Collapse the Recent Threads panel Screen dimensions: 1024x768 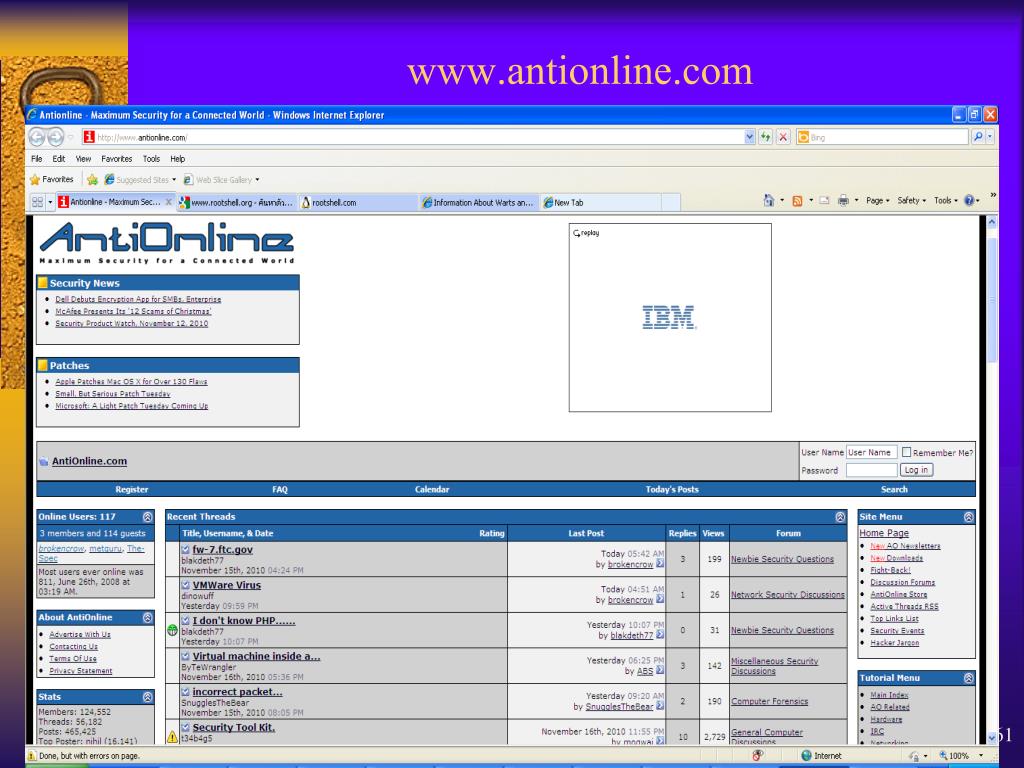(x=840, y=517)
